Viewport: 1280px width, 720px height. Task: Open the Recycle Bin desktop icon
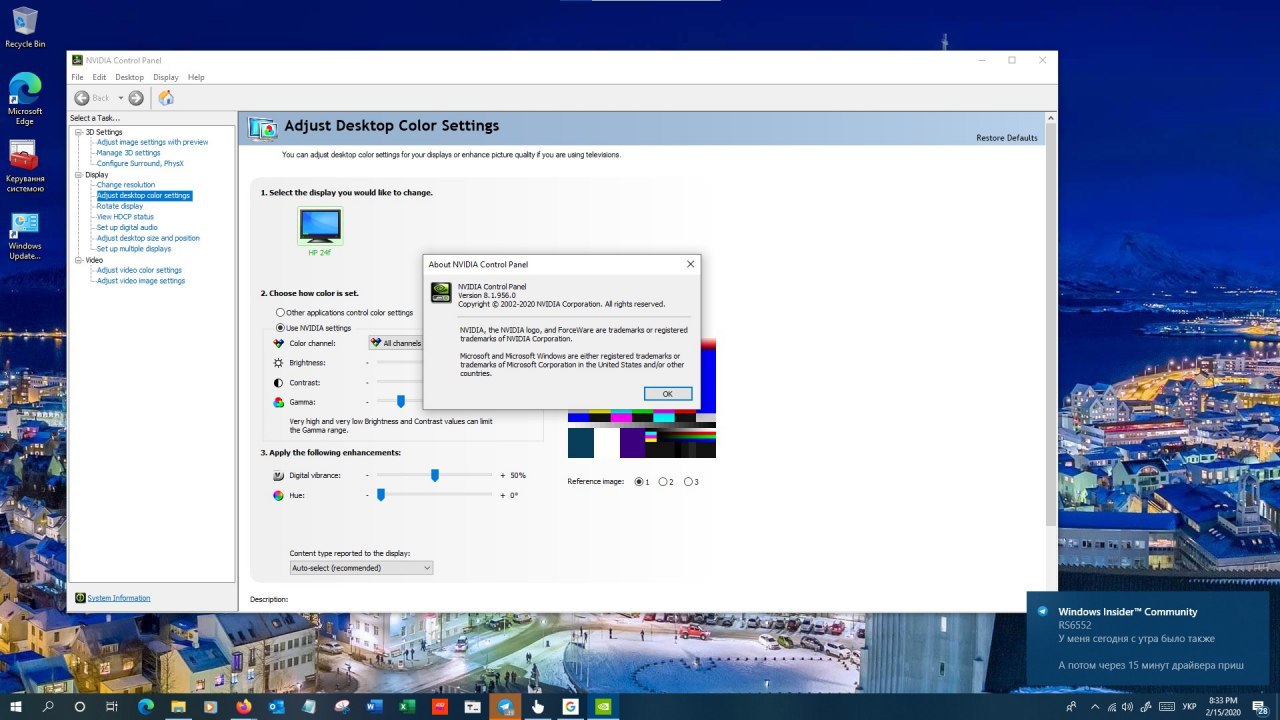(25, 28)
